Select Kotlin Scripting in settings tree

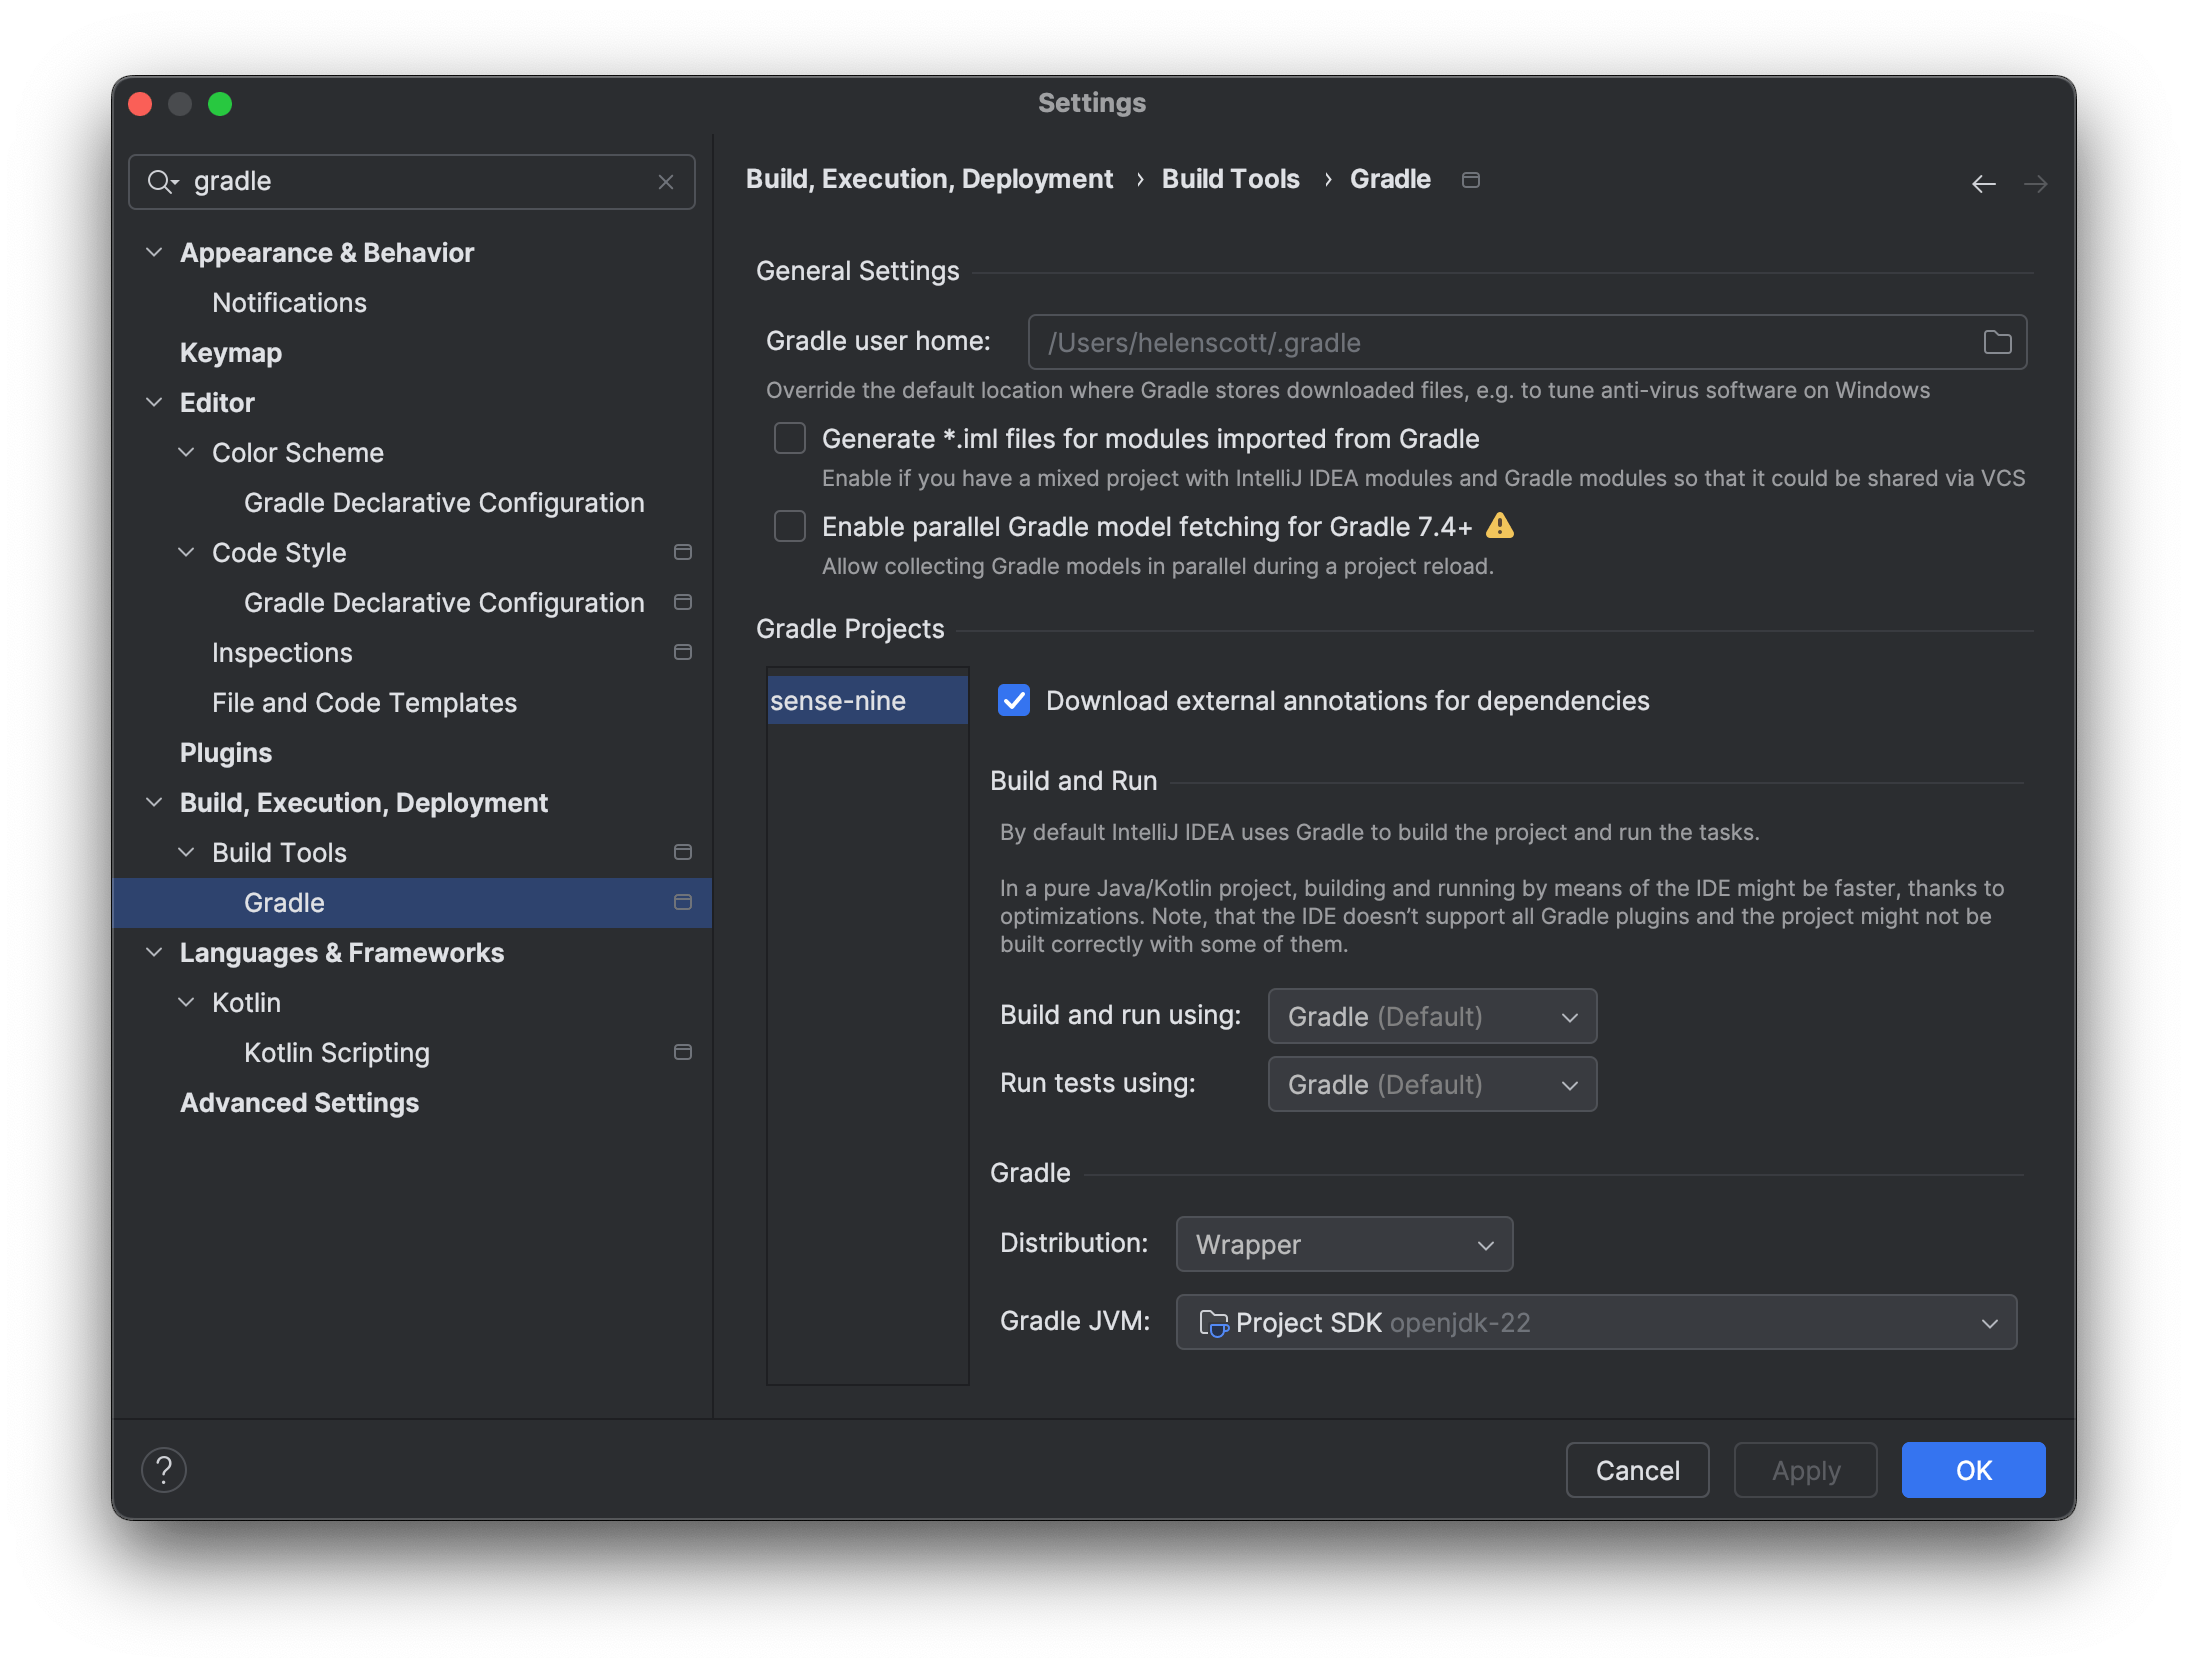[336, 1053]
